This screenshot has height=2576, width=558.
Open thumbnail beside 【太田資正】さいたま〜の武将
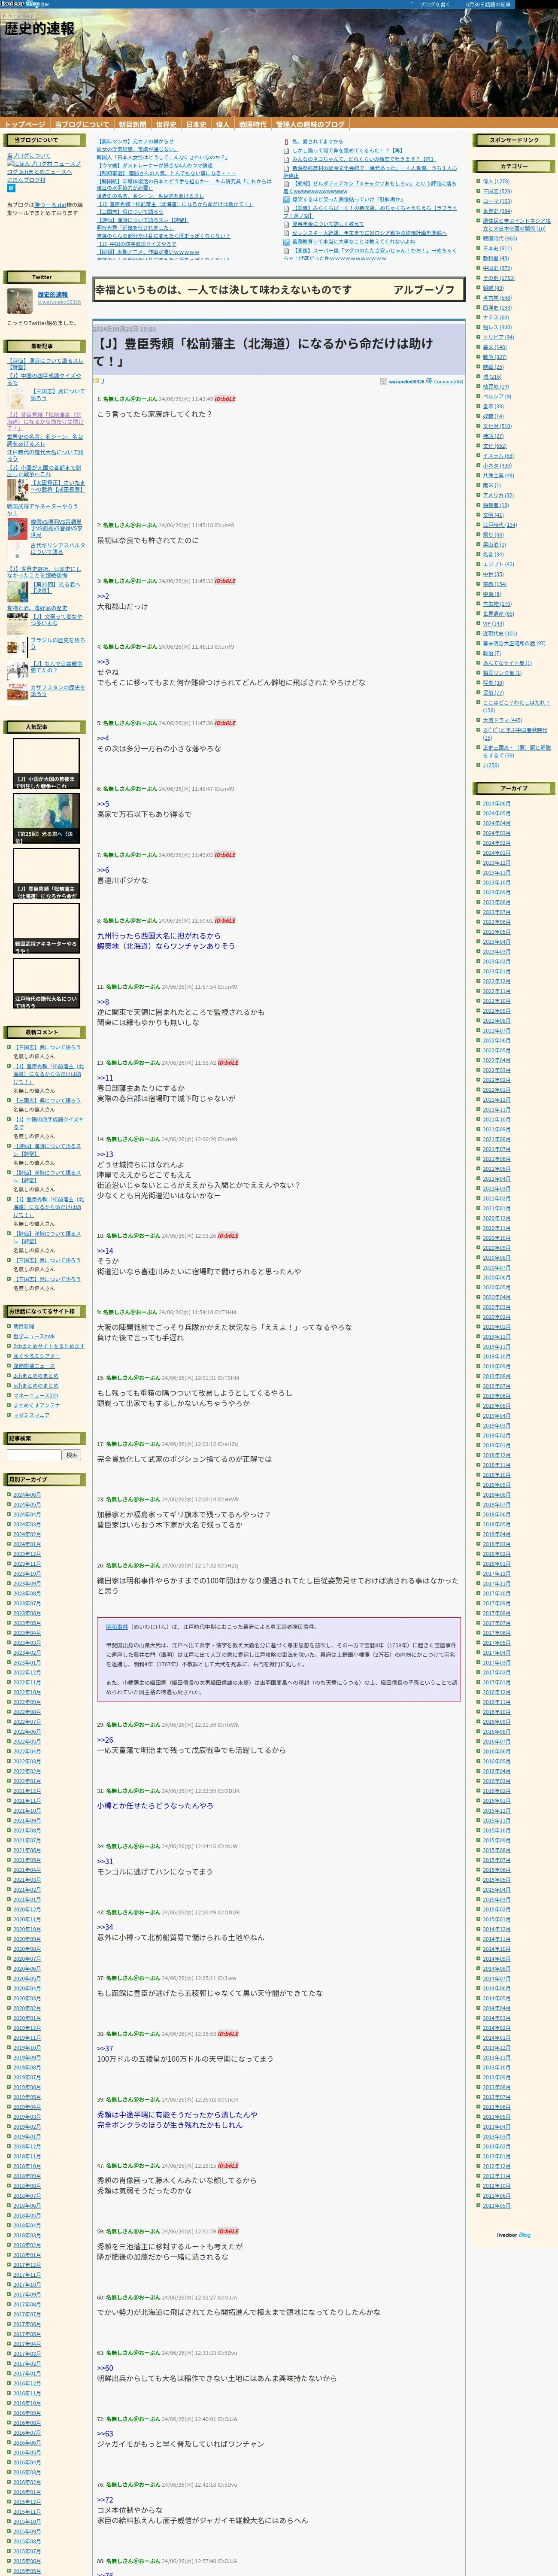click(x=18, y=489)
